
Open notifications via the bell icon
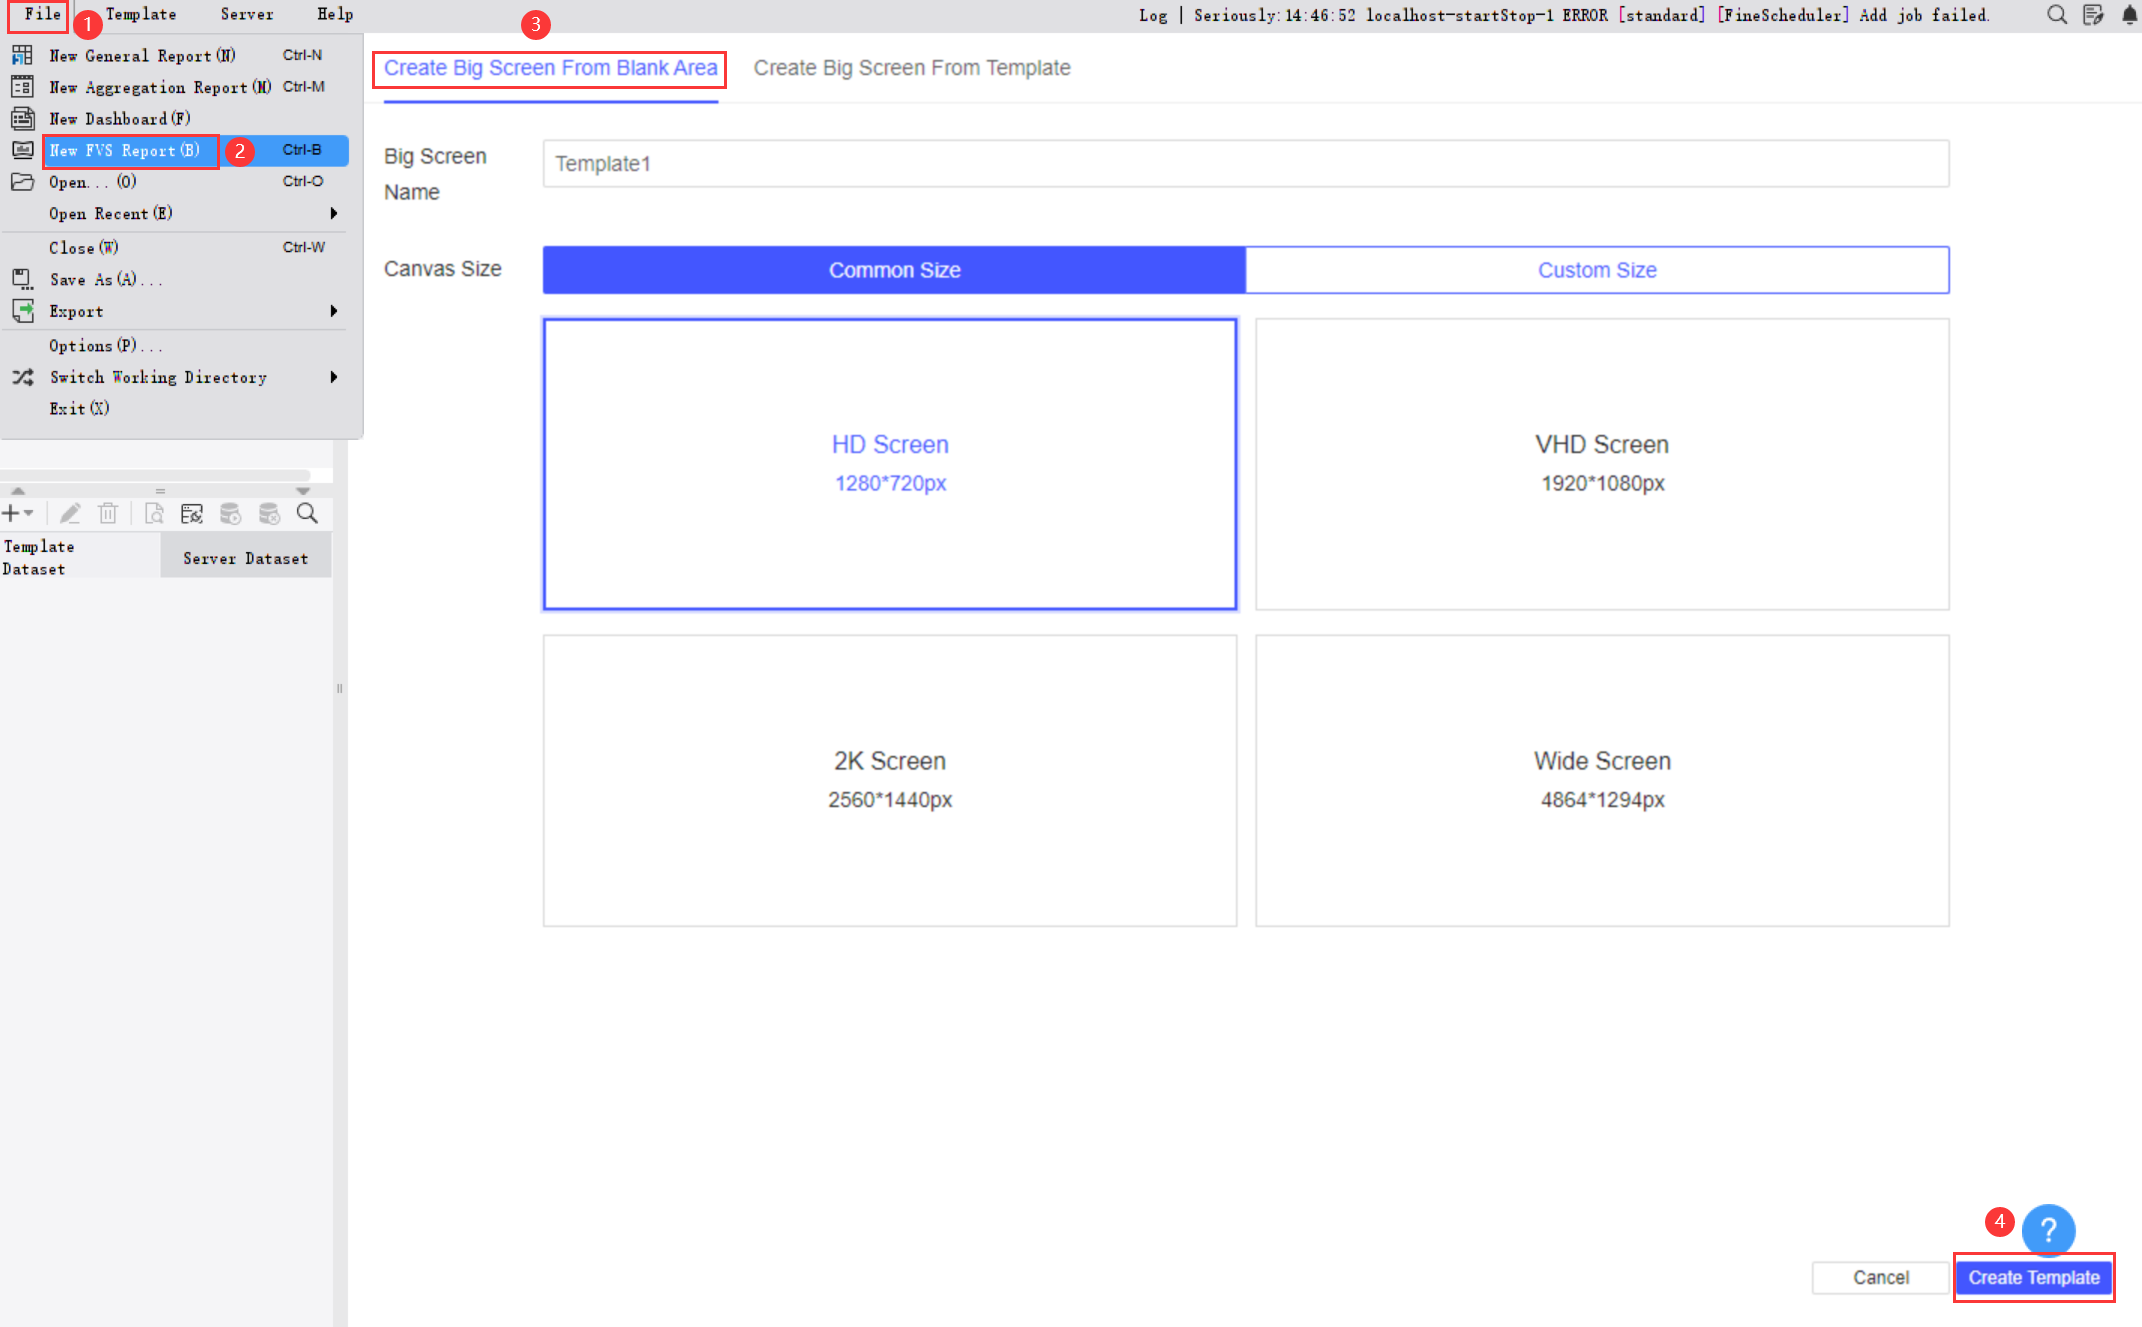[x=2128, y=15]
